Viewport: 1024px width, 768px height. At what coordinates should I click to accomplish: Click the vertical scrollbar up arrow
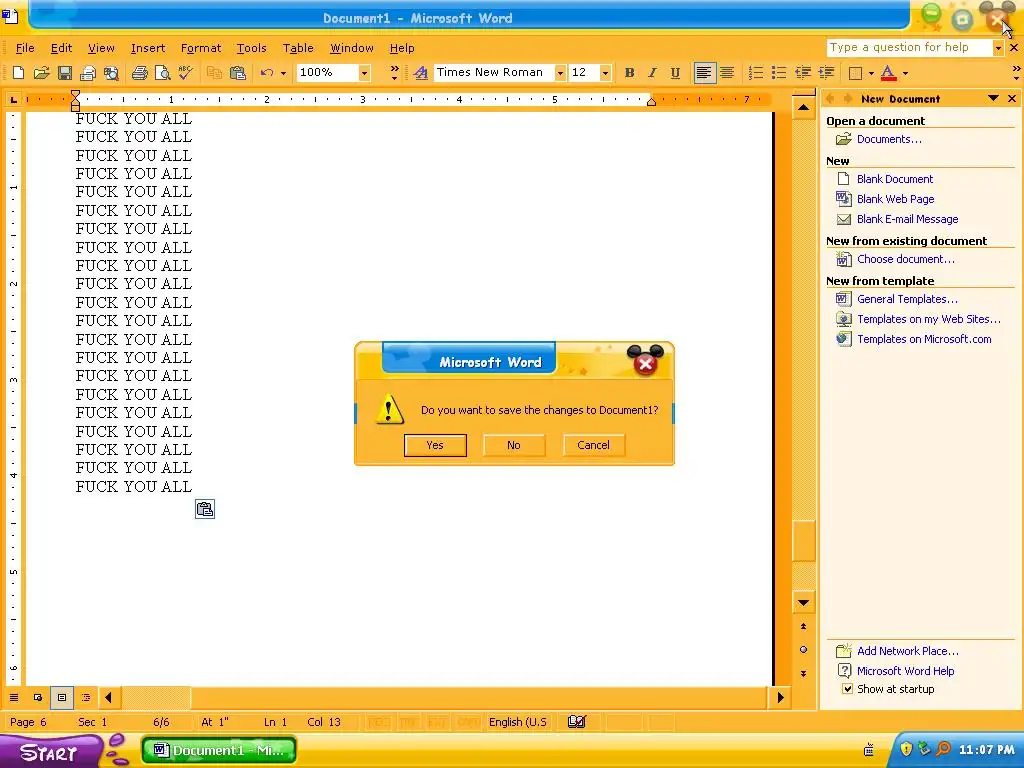click(803, 108)
